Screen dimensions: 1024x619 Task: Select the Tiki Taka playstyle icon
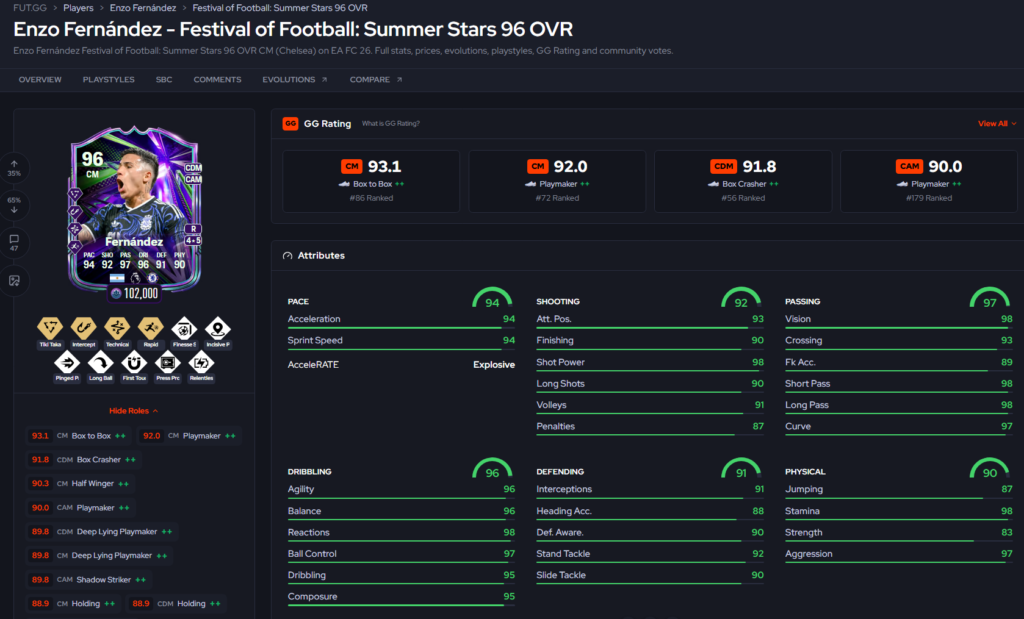pyautogui.click(x=50, y=332)
